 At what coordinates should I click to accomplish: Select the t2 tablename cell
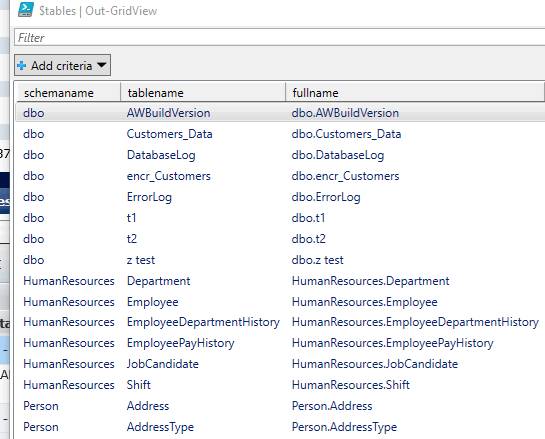(132, 239)
